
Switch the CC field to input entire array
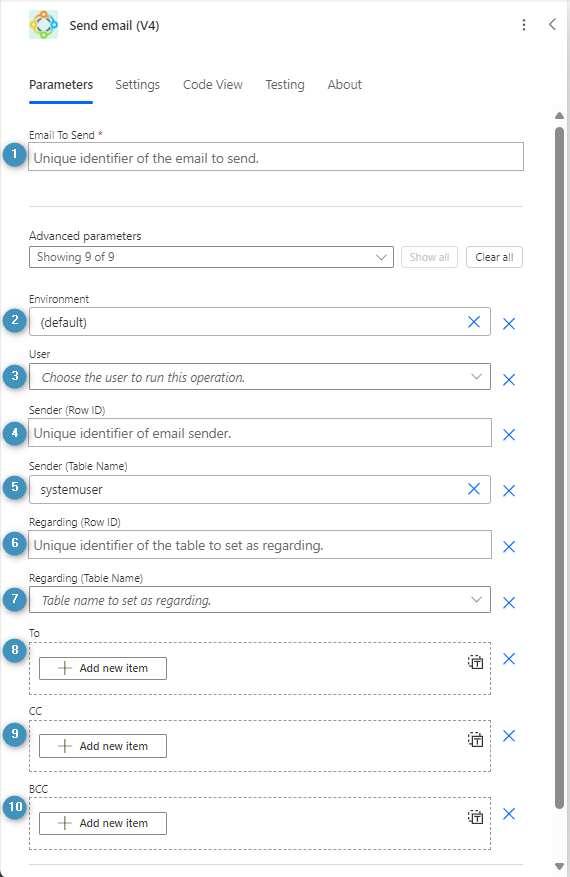tap(475, 739)
